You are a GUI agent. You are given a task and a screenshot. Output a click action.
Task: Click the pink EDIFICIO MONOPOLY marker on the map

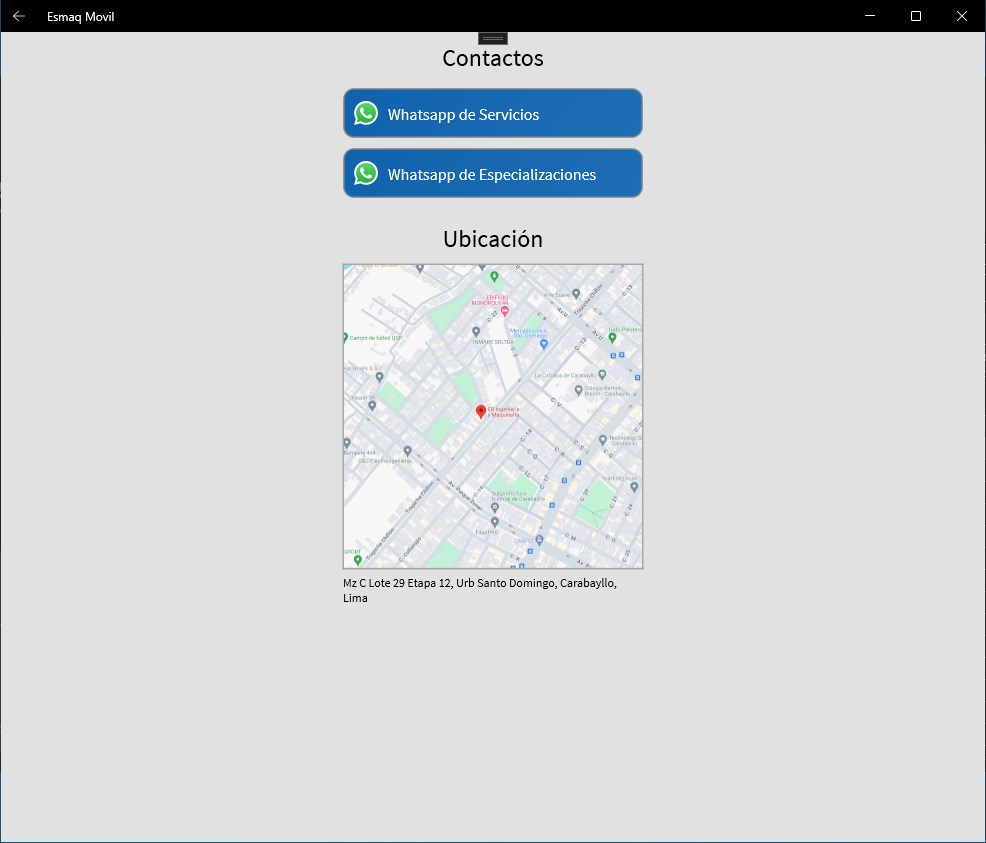[x=504, y=311]
